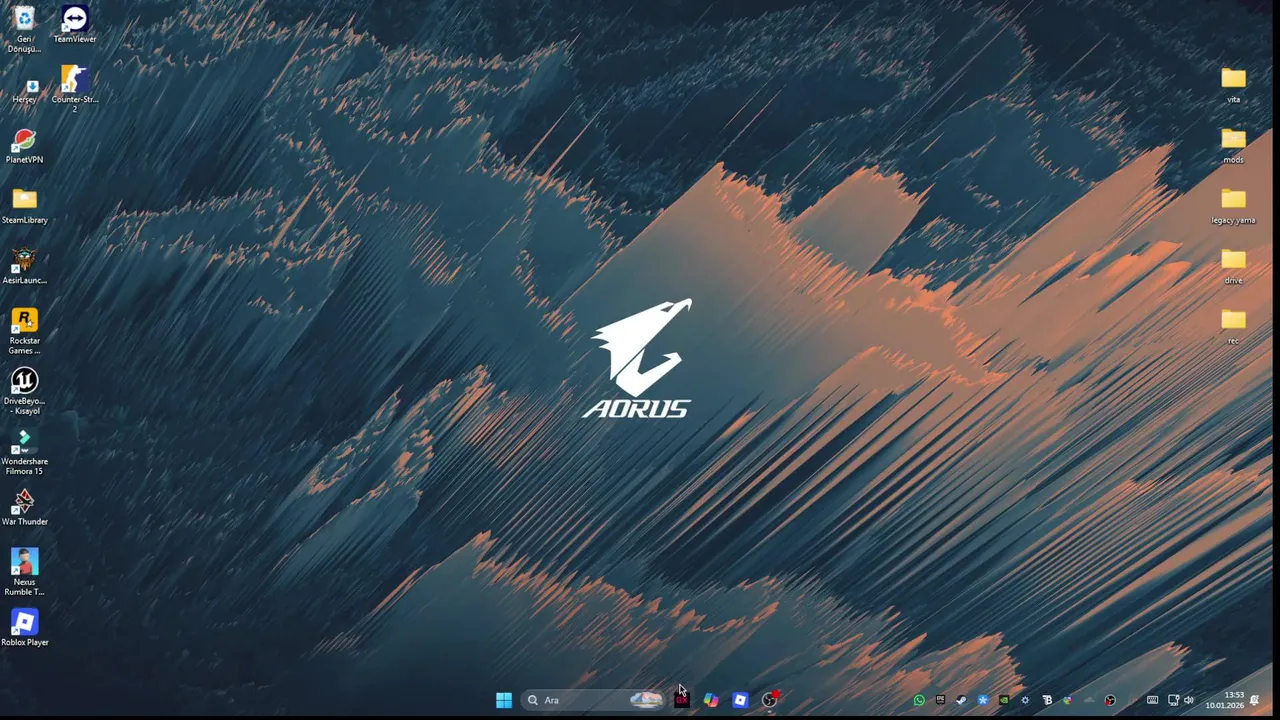Select the drive folder on the desktop

point(1233,266)
